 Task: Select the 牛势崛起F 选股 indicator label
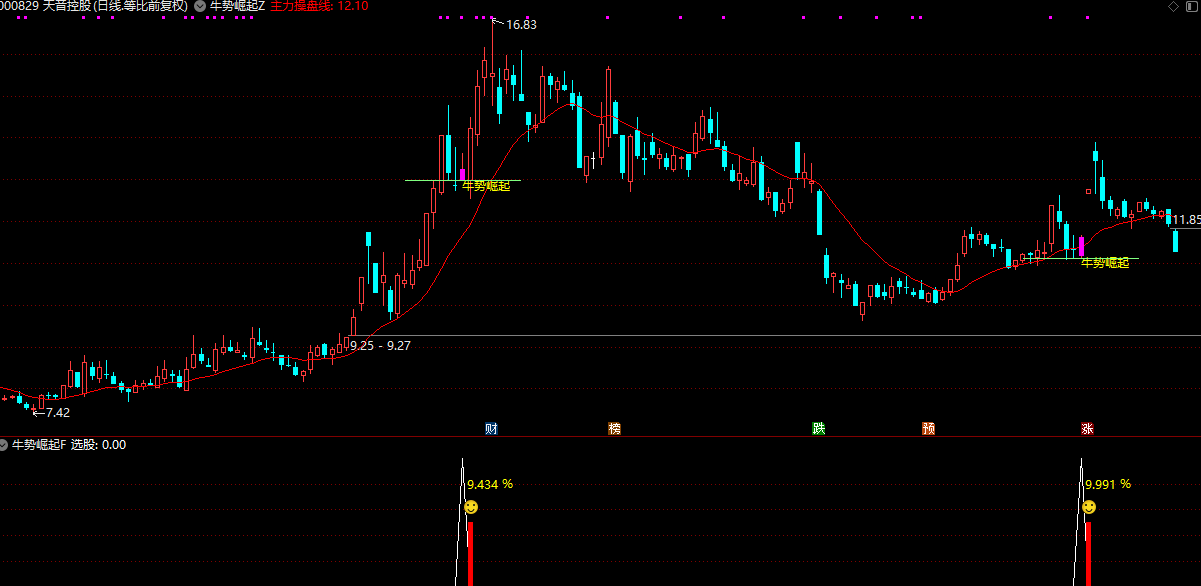click(x=68, y=445)
